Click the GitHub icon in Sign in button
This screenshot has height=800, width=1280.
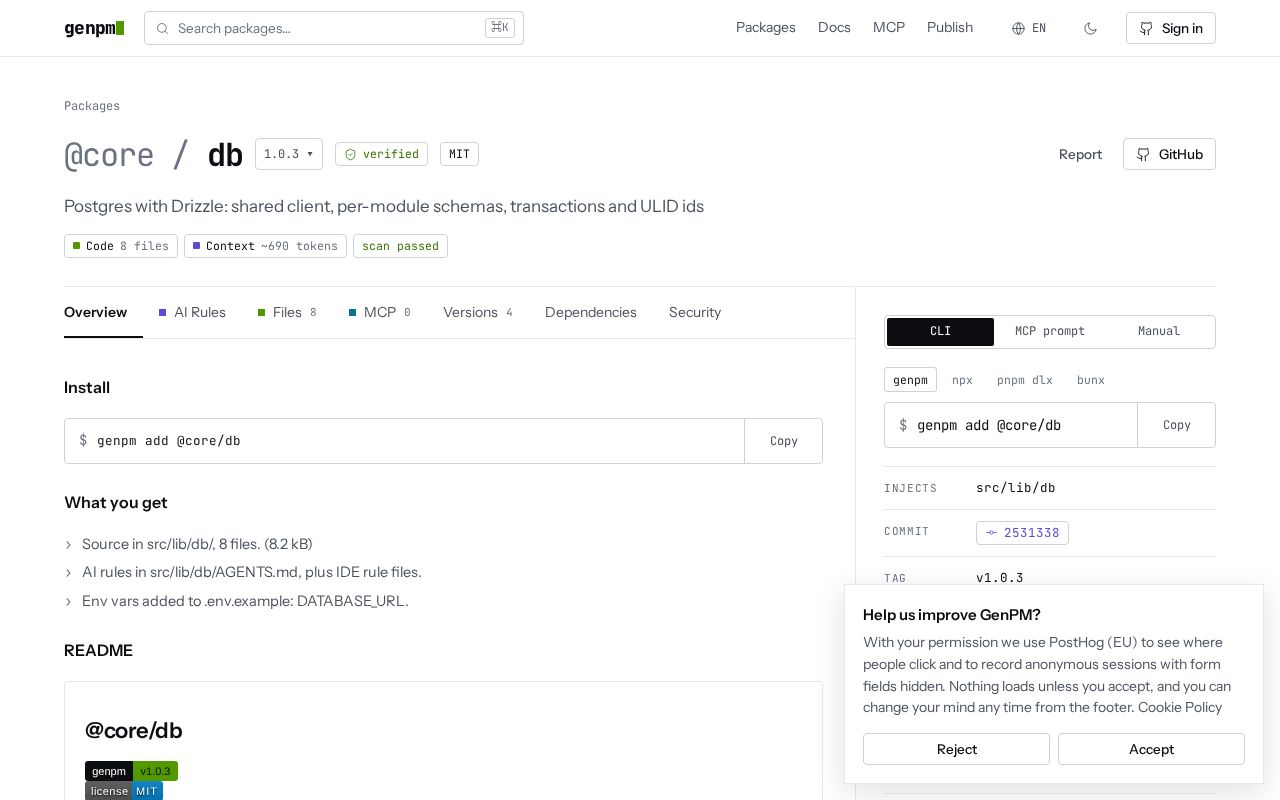point(1146,28)
